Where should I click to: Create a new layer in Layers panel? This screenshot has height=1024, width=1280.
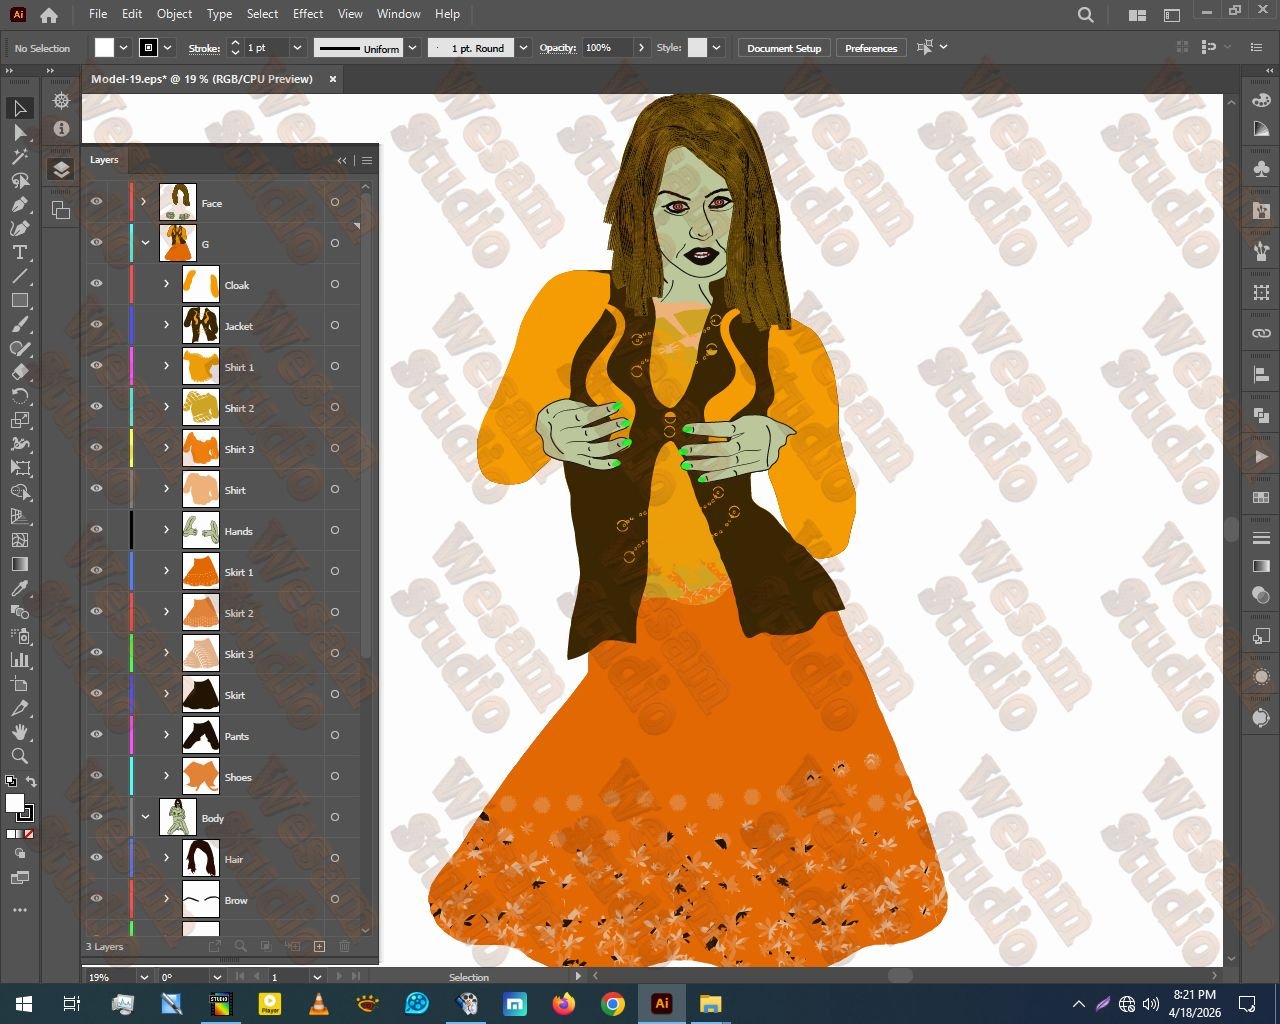click(x=319, y=946)
